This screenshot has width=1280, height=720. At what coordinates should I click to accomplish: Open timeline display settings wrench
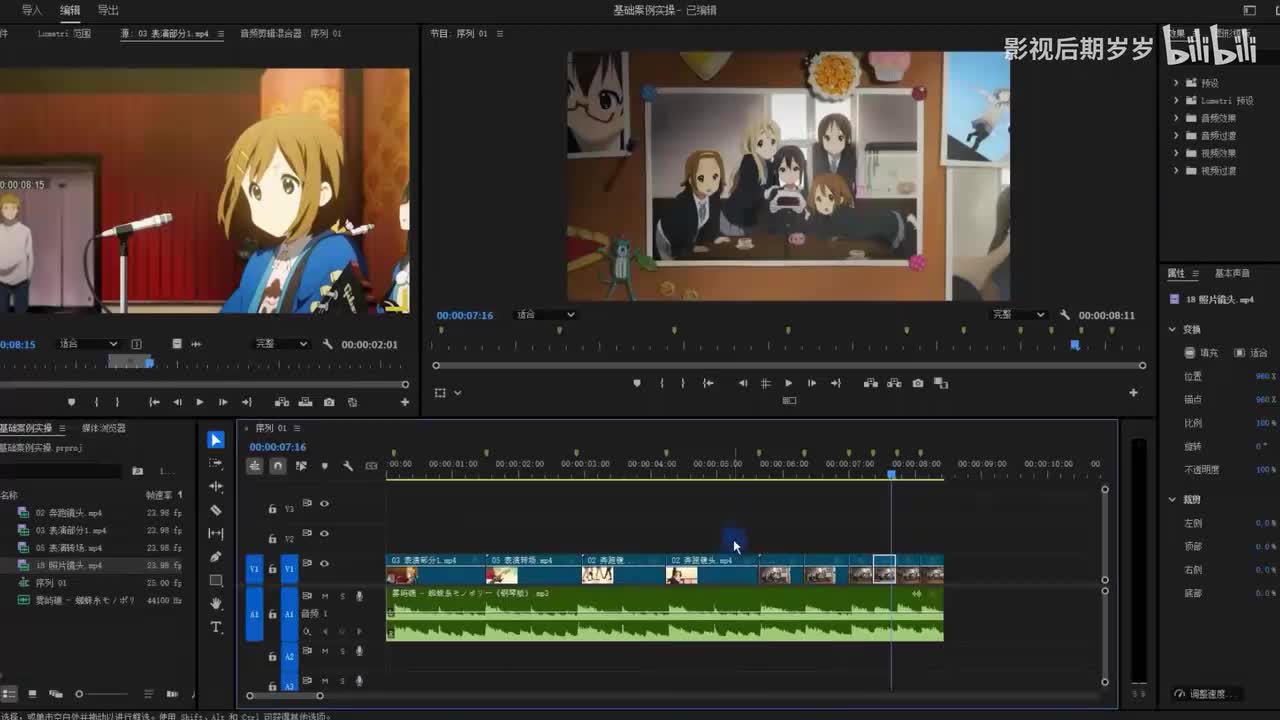(348, 466)
